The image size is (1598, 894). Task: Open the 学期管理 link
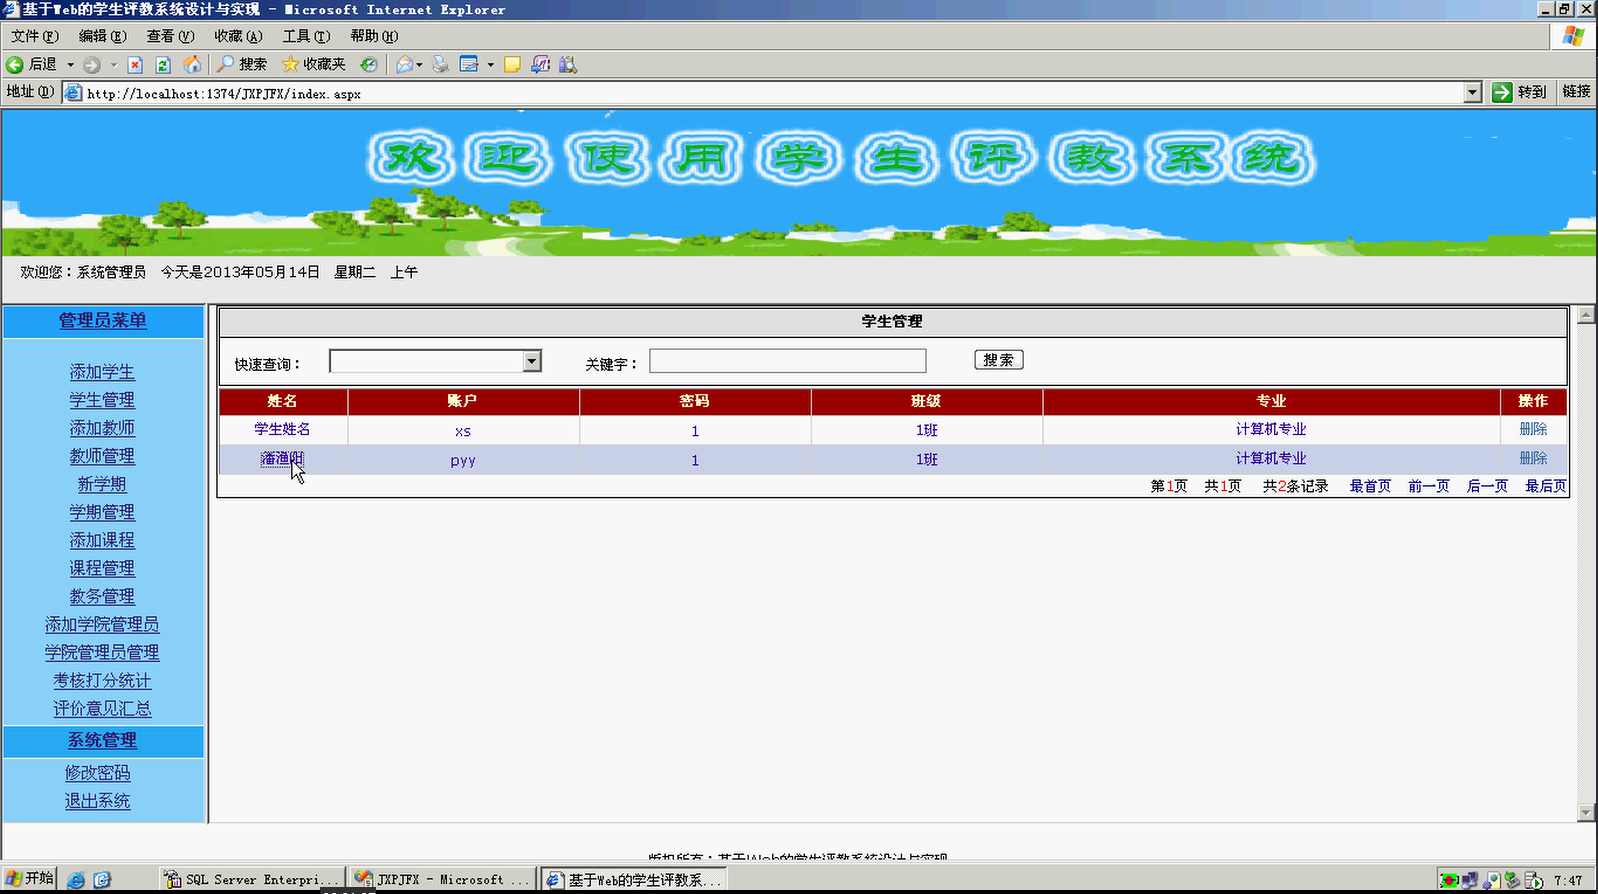(x=102, y=512)
